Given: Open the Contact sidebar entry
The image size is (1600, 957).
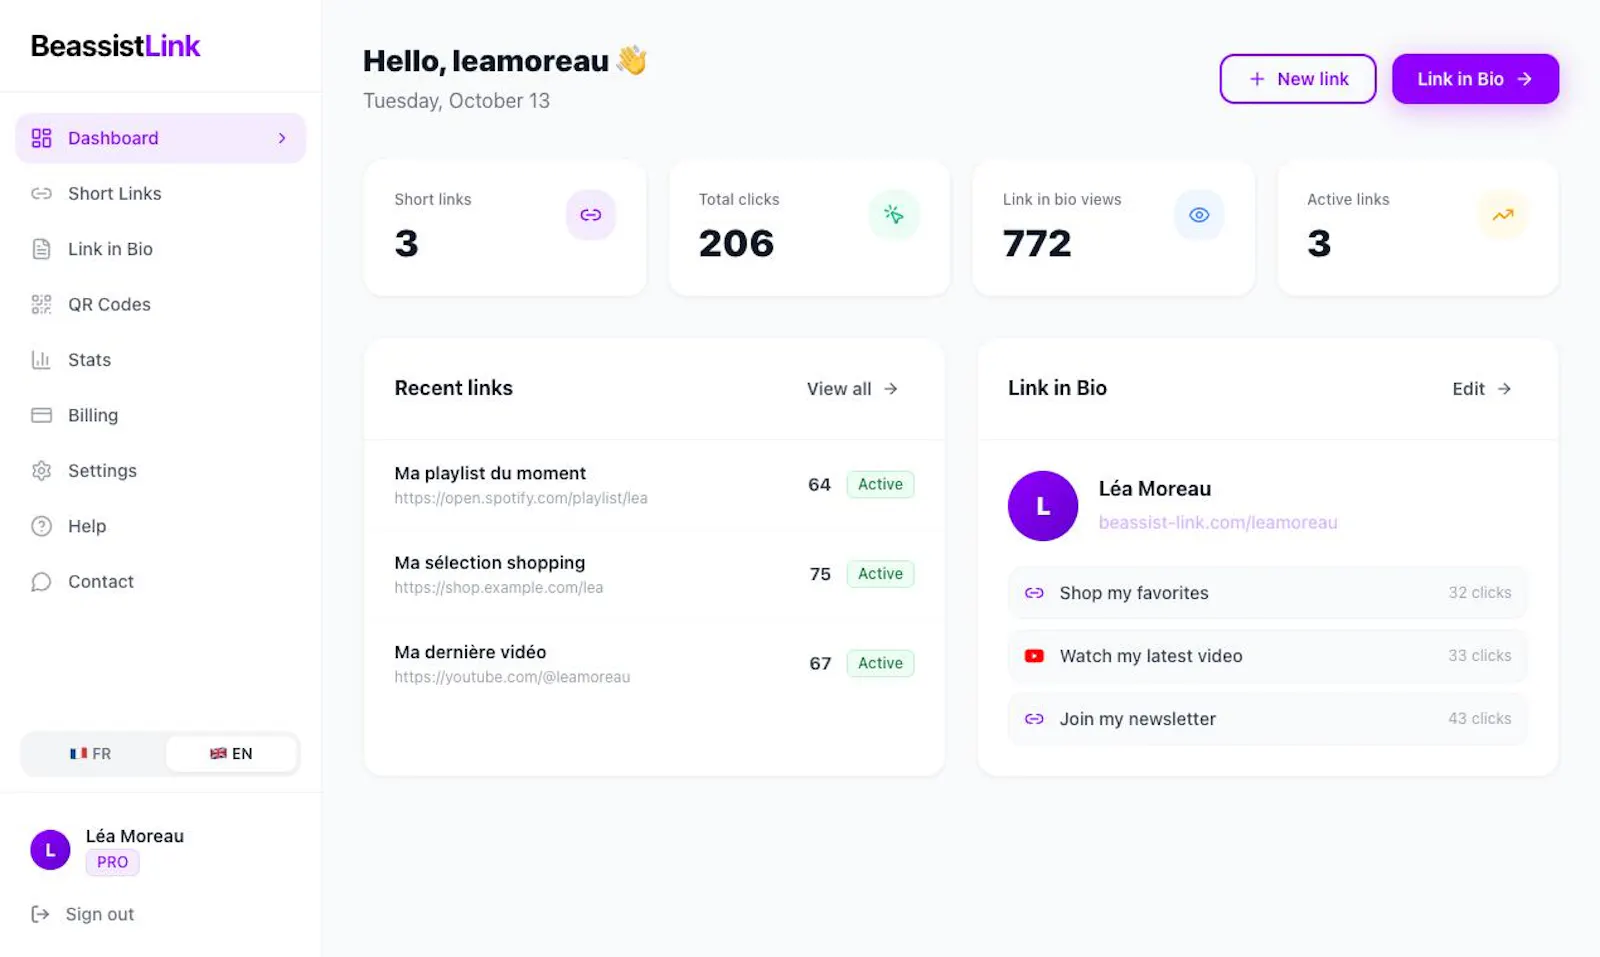Looking at the screenshot, I should (x=160, y=582).
